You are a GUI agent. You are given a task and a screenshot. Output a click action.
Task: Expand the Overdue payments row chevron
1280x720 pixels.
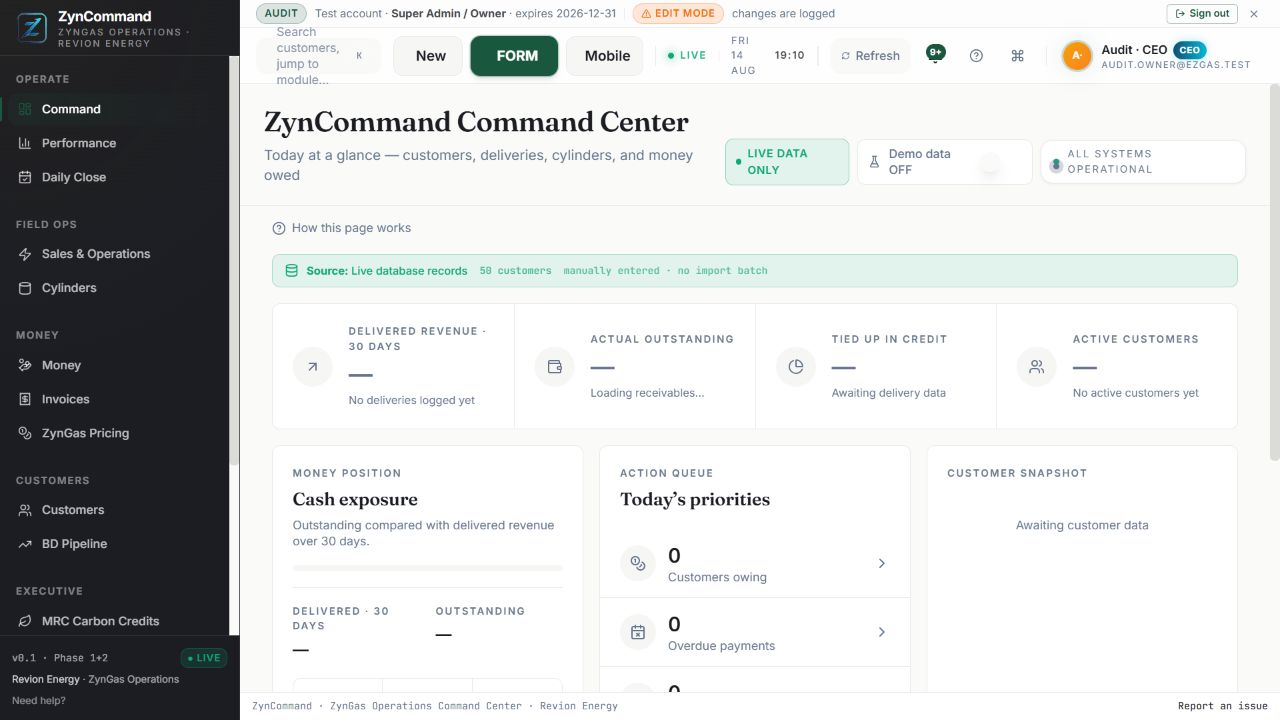pyautogui.click(x=882, y=632)
